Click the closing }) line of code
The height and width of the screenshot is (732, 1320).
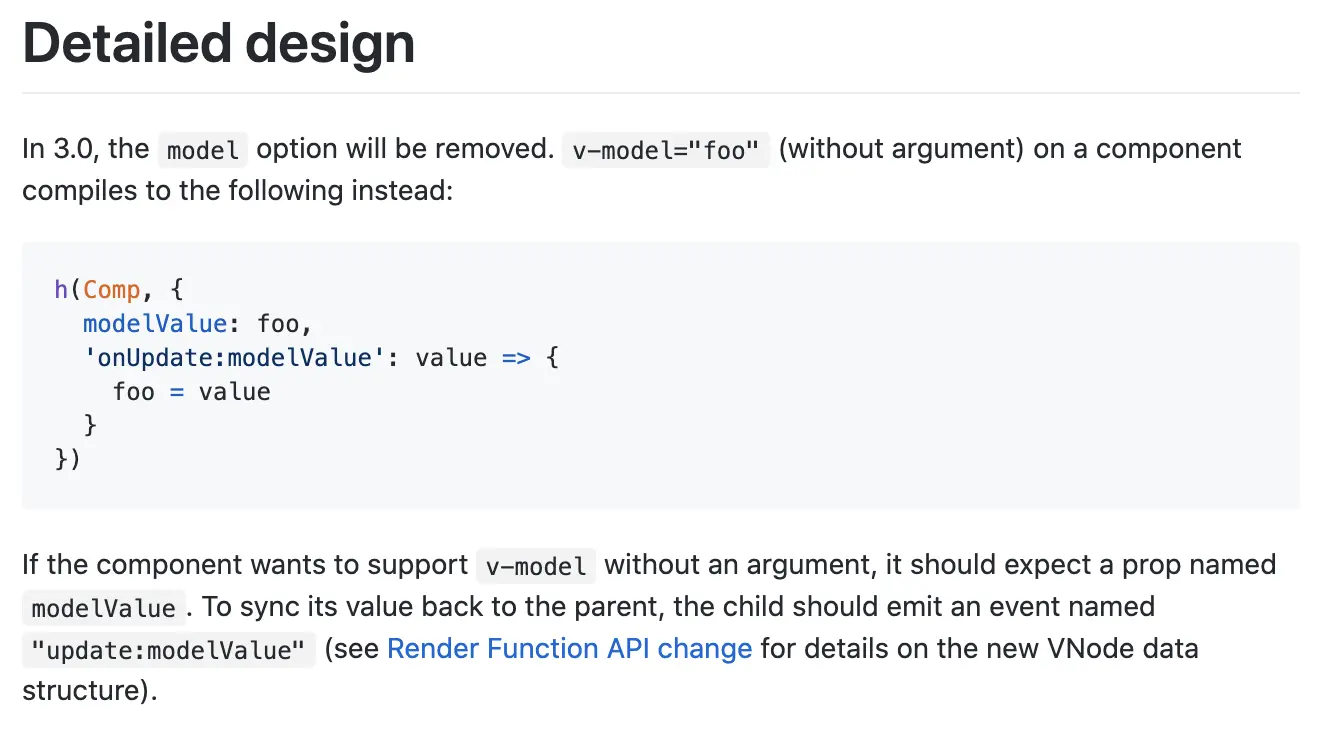pos(67,459)
